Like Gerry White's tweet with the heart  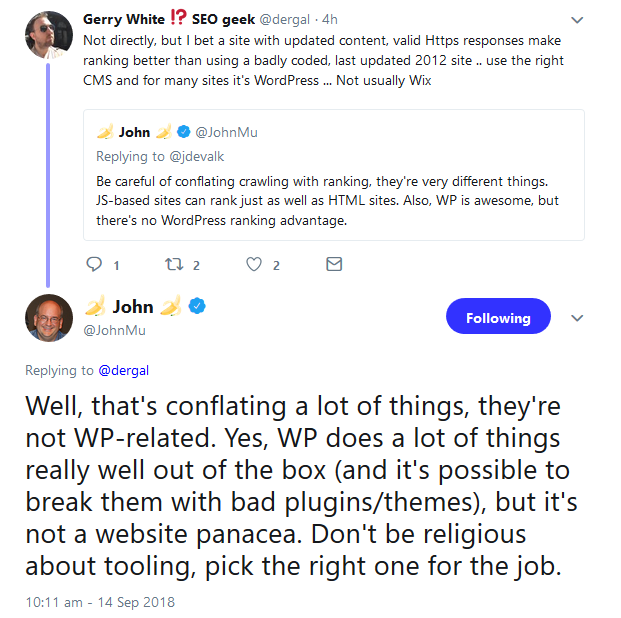254,265
